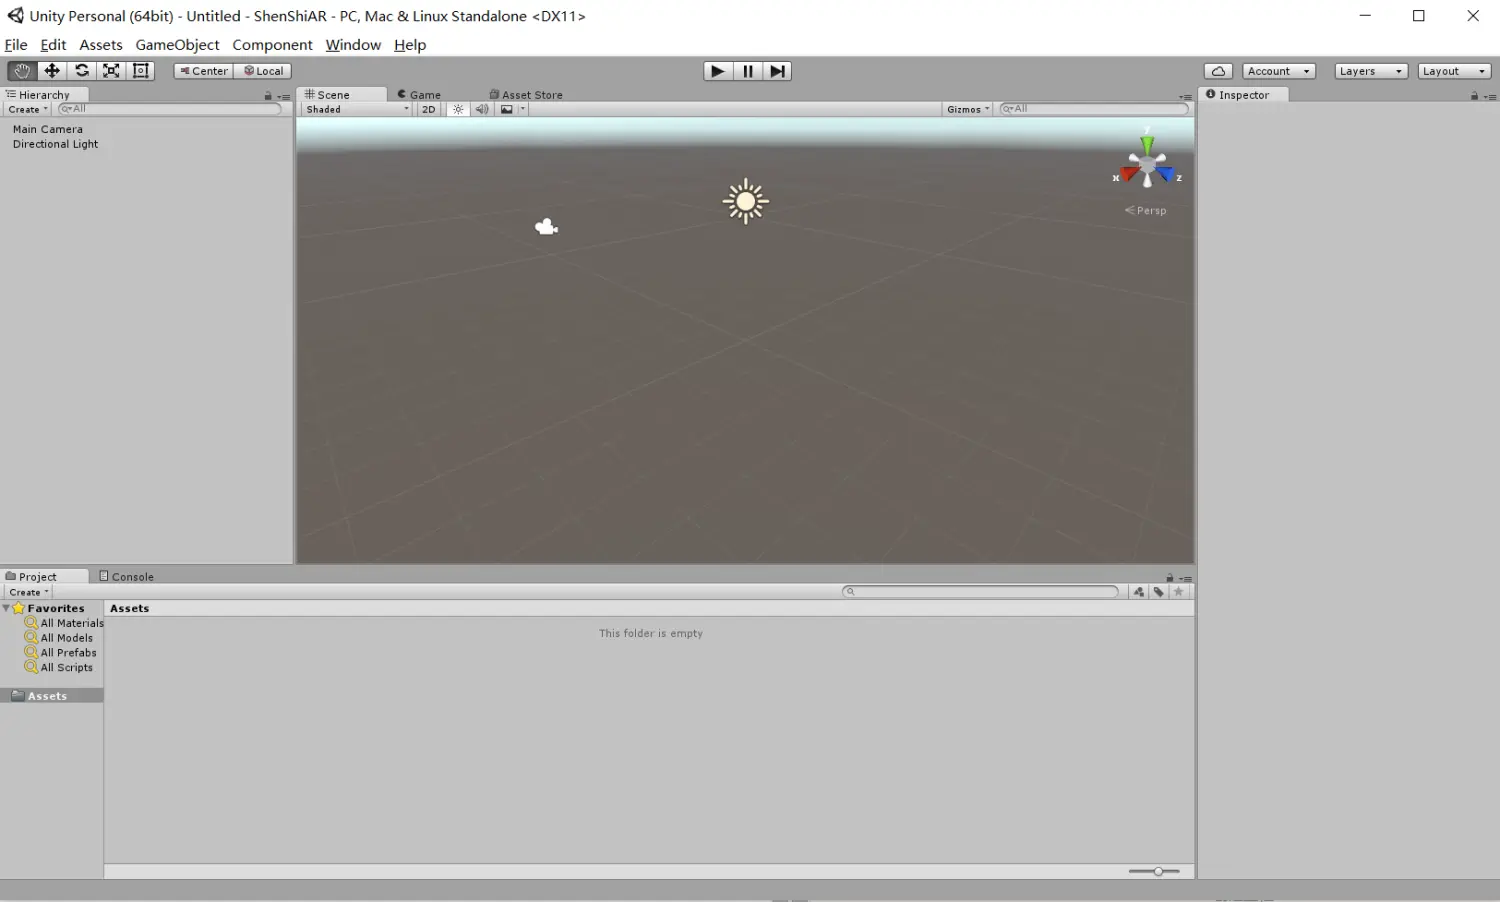Screen dimensions: 1500x902
Task: Open the GameObject menu
Action: [177, 45]
